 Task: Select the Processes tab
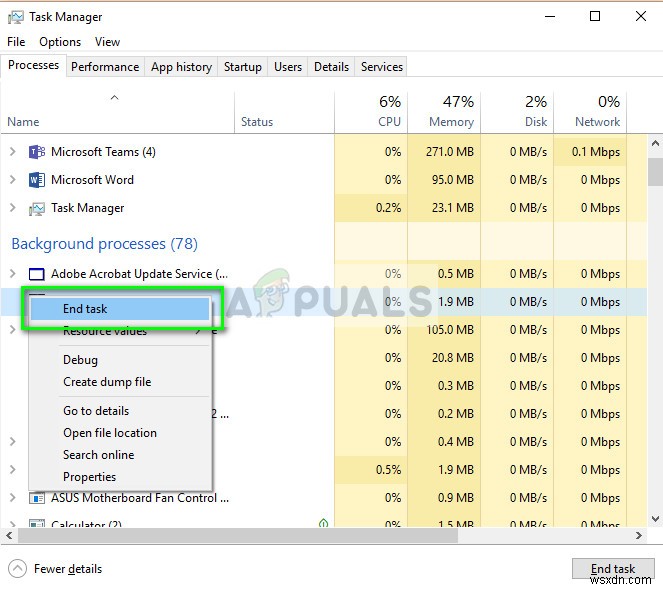pos(33,65)
